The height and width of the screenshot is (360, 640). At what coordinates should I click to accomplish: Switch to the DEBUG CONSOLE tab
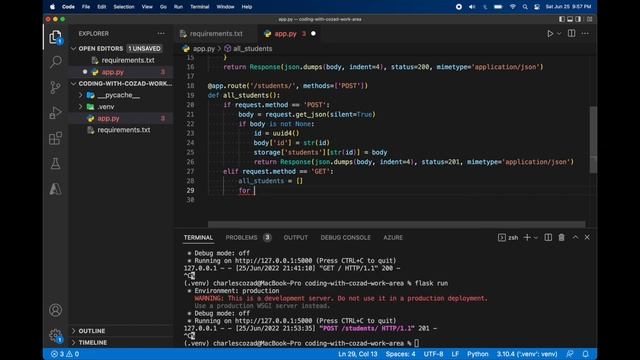click(x=345, y=238)
